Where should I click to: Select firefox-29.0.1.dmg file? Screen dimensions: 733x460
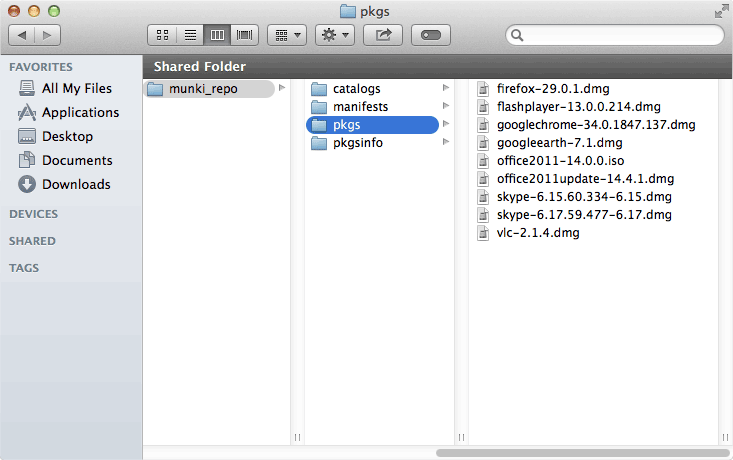click(552, 88)
